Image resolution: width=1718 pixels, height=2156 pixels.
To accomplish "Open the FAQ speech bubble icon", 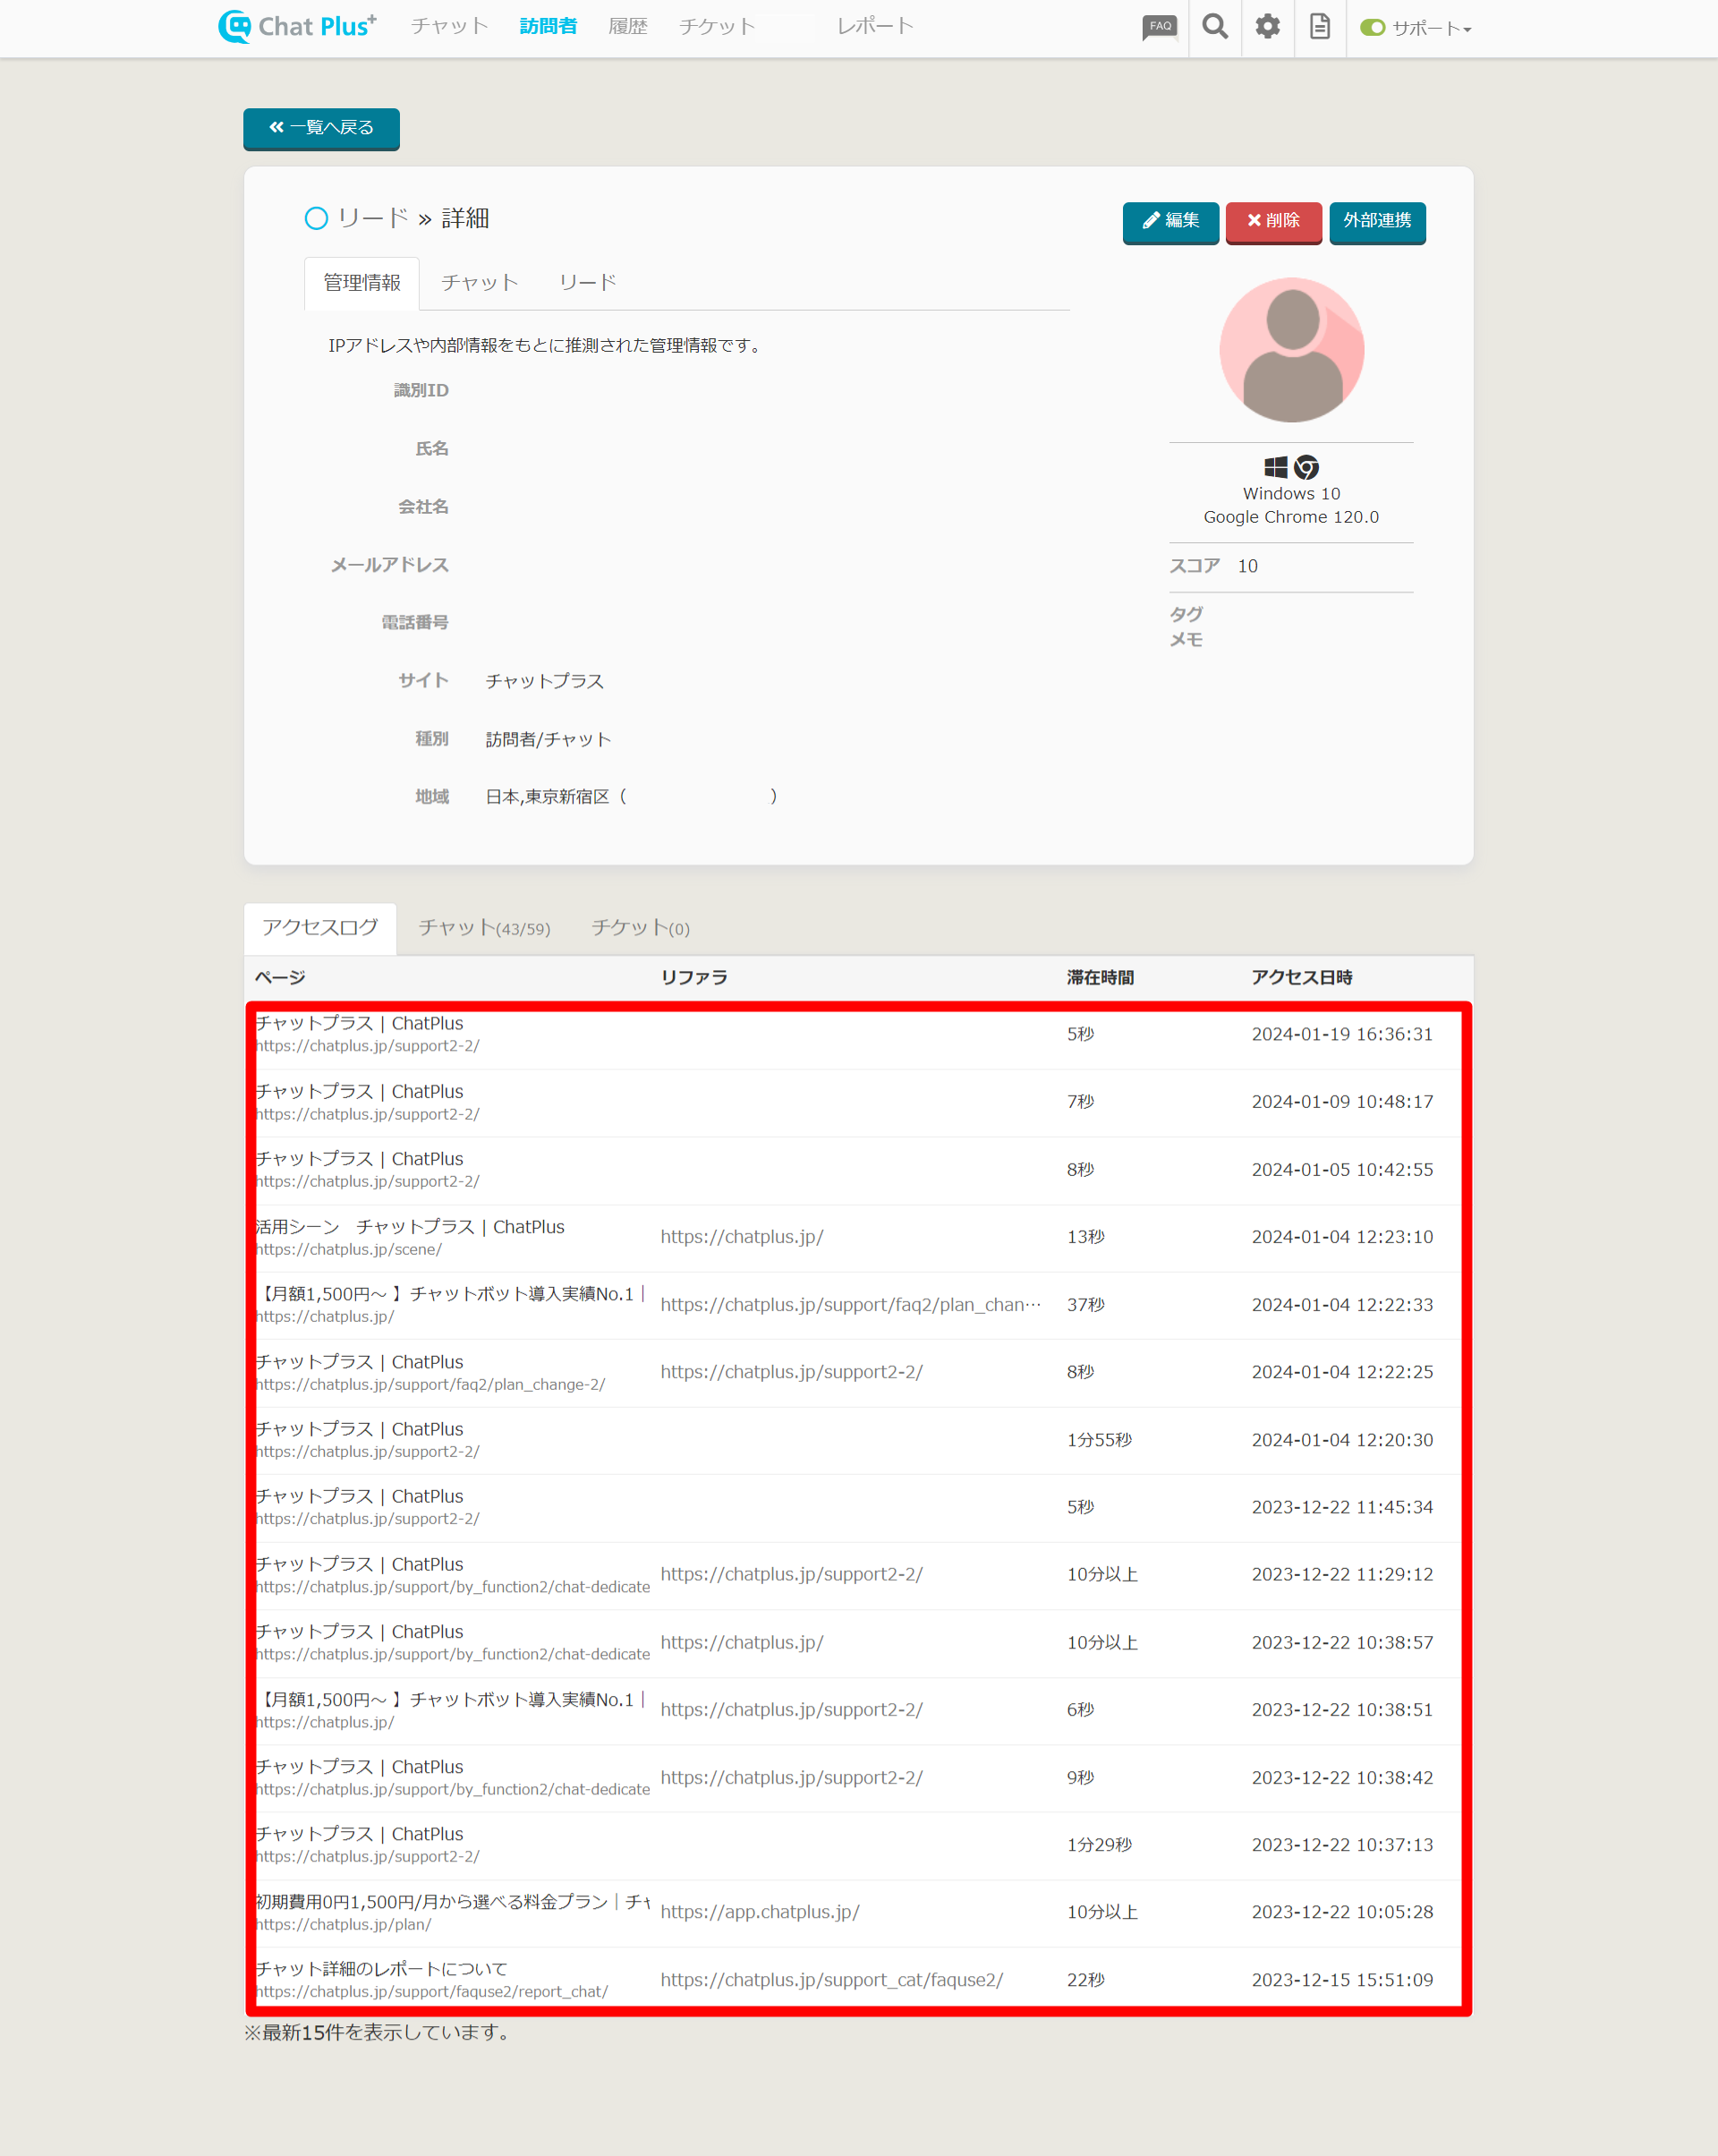I will point(1159,27).
